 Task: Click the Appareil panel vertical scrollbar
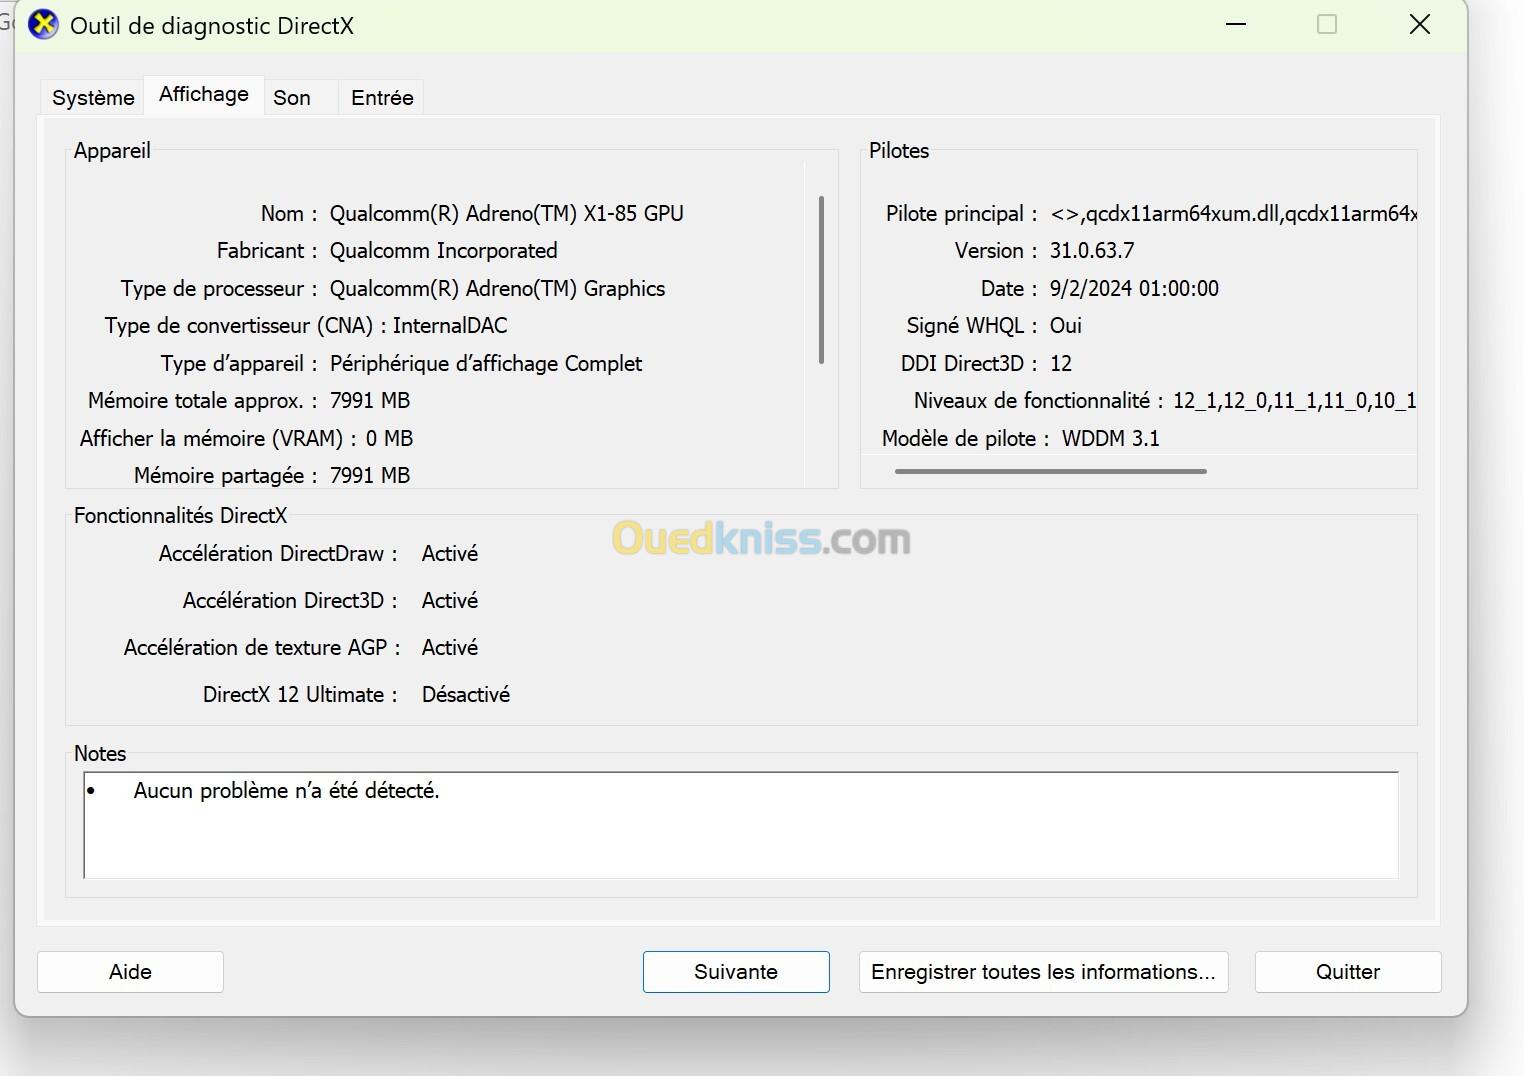(821, 280)
